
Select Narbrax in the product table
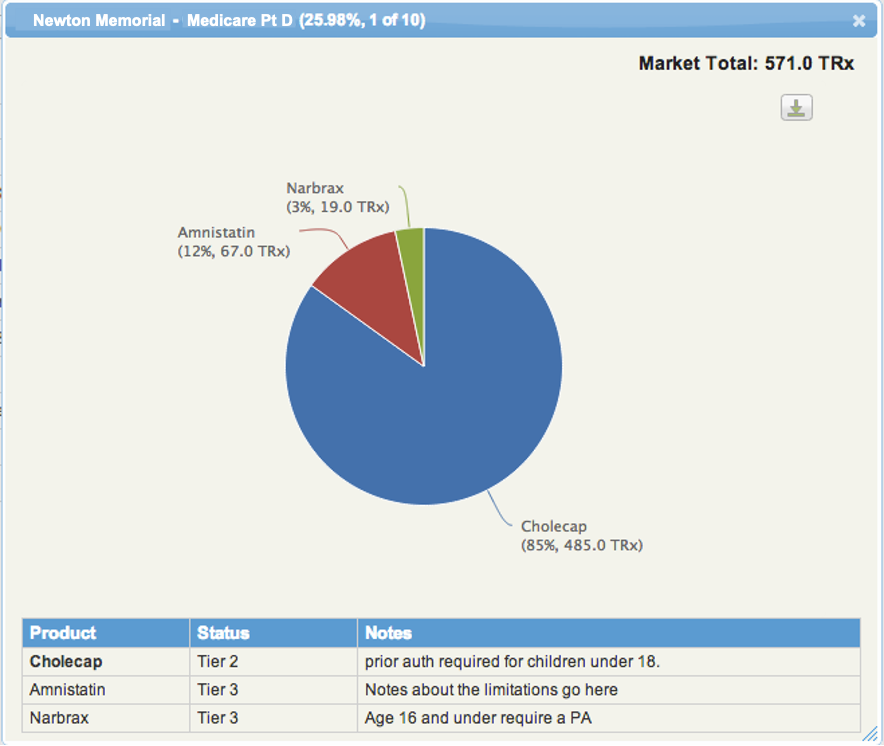tap(58, 718)
